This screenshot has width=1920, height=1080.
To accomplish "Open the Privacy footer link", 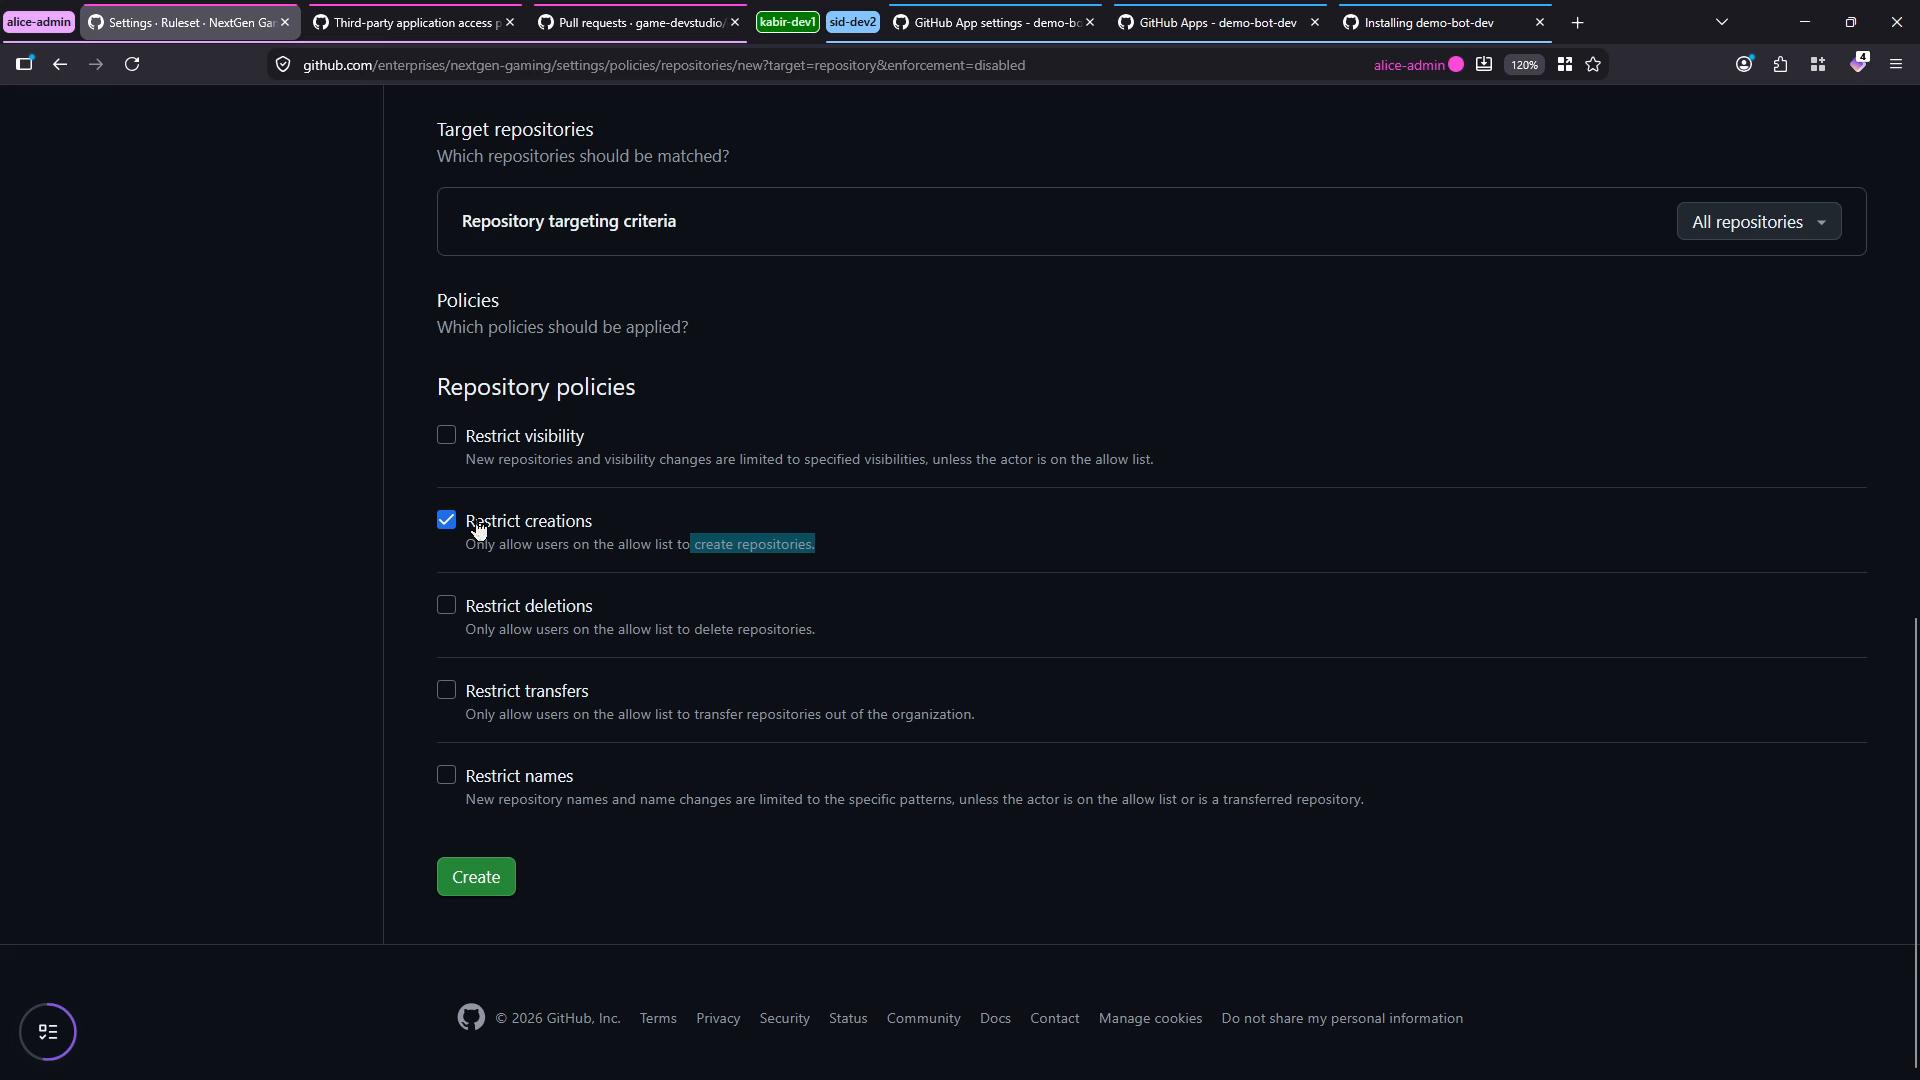I will click(718, 1018).
